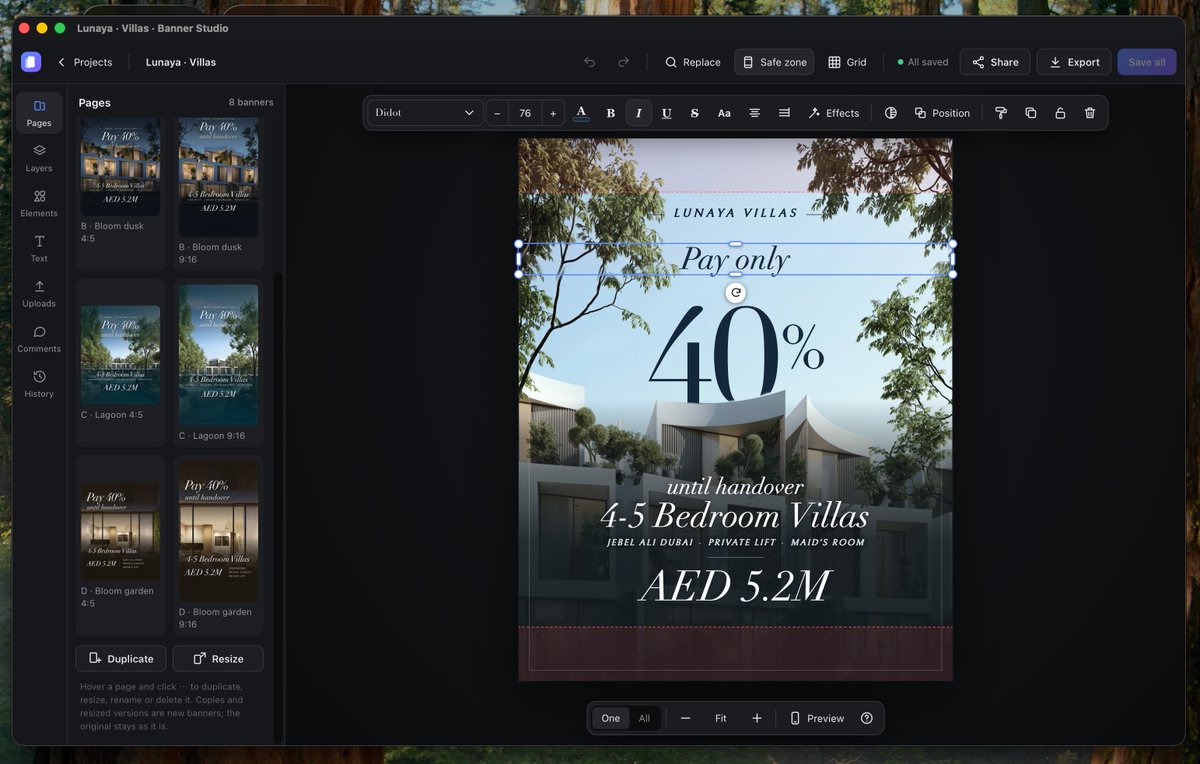Toggle the Grid overlay

click(x=847, y=62)
